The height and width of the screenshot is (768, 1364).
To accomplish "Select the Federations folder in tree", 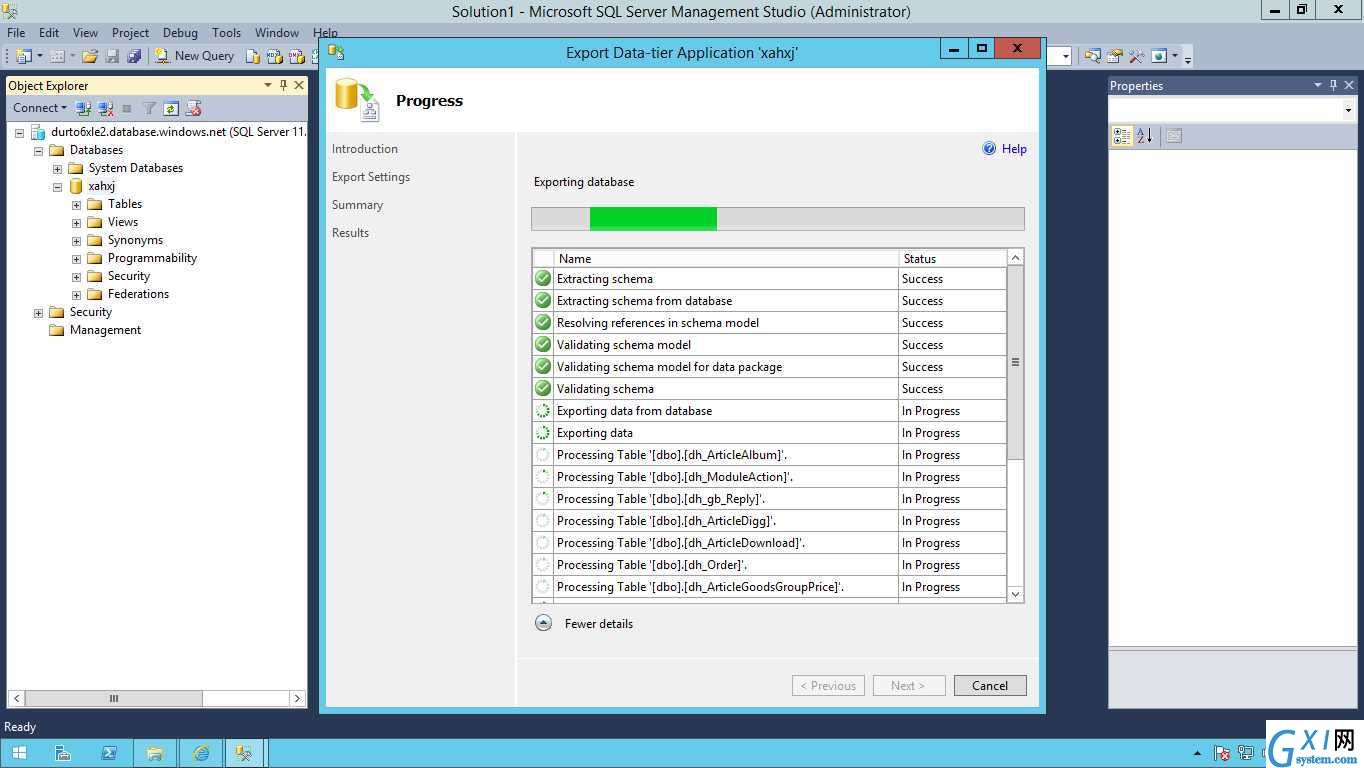I will click(x=138, y=294).
